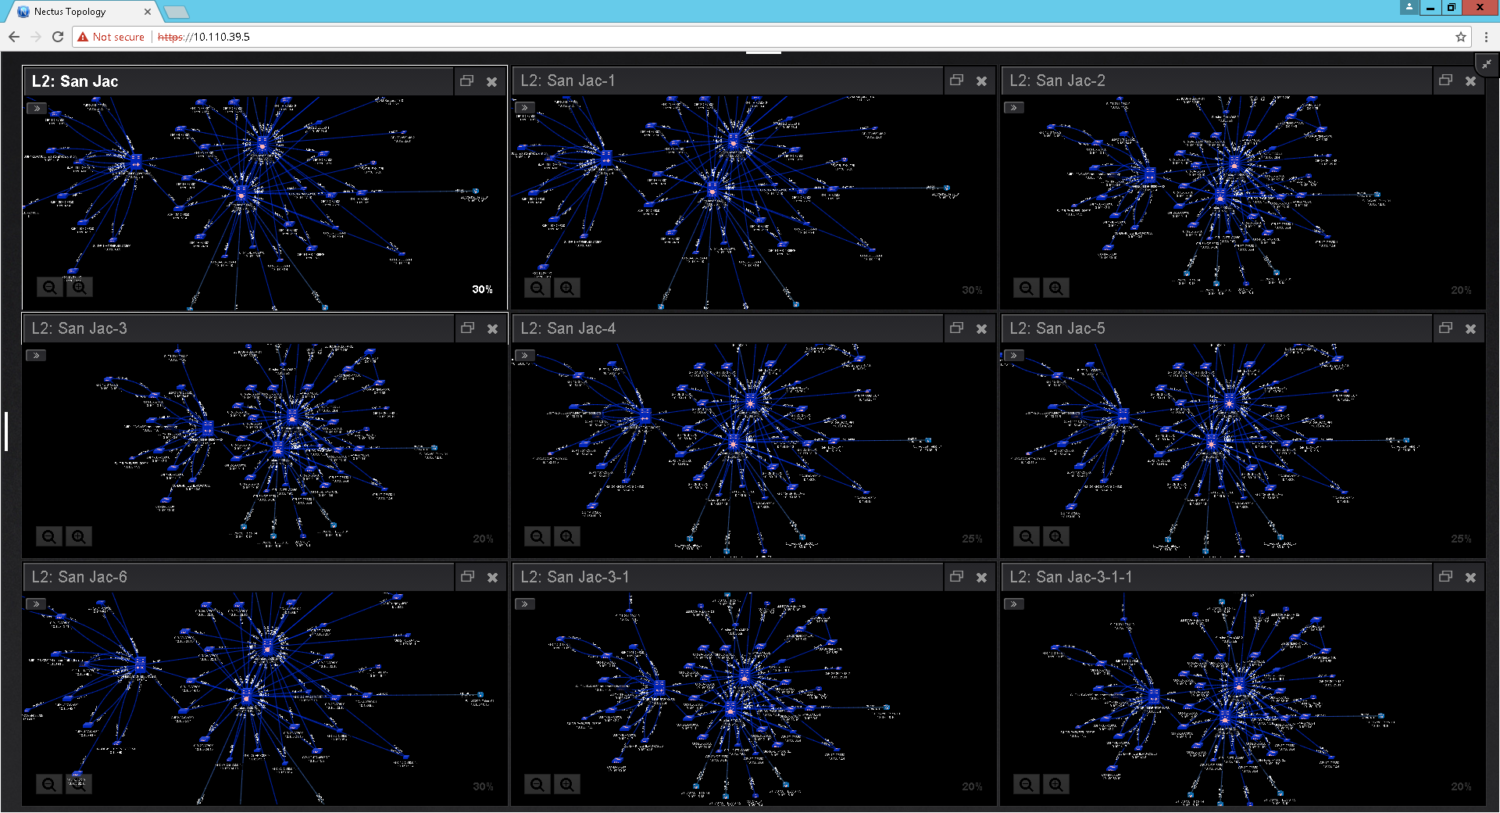Expand the chevron panel in San Jac-4
Image resolution: width=1500 pixels, height=813 pixels.
pyautogui.click(x=524, y=355)
